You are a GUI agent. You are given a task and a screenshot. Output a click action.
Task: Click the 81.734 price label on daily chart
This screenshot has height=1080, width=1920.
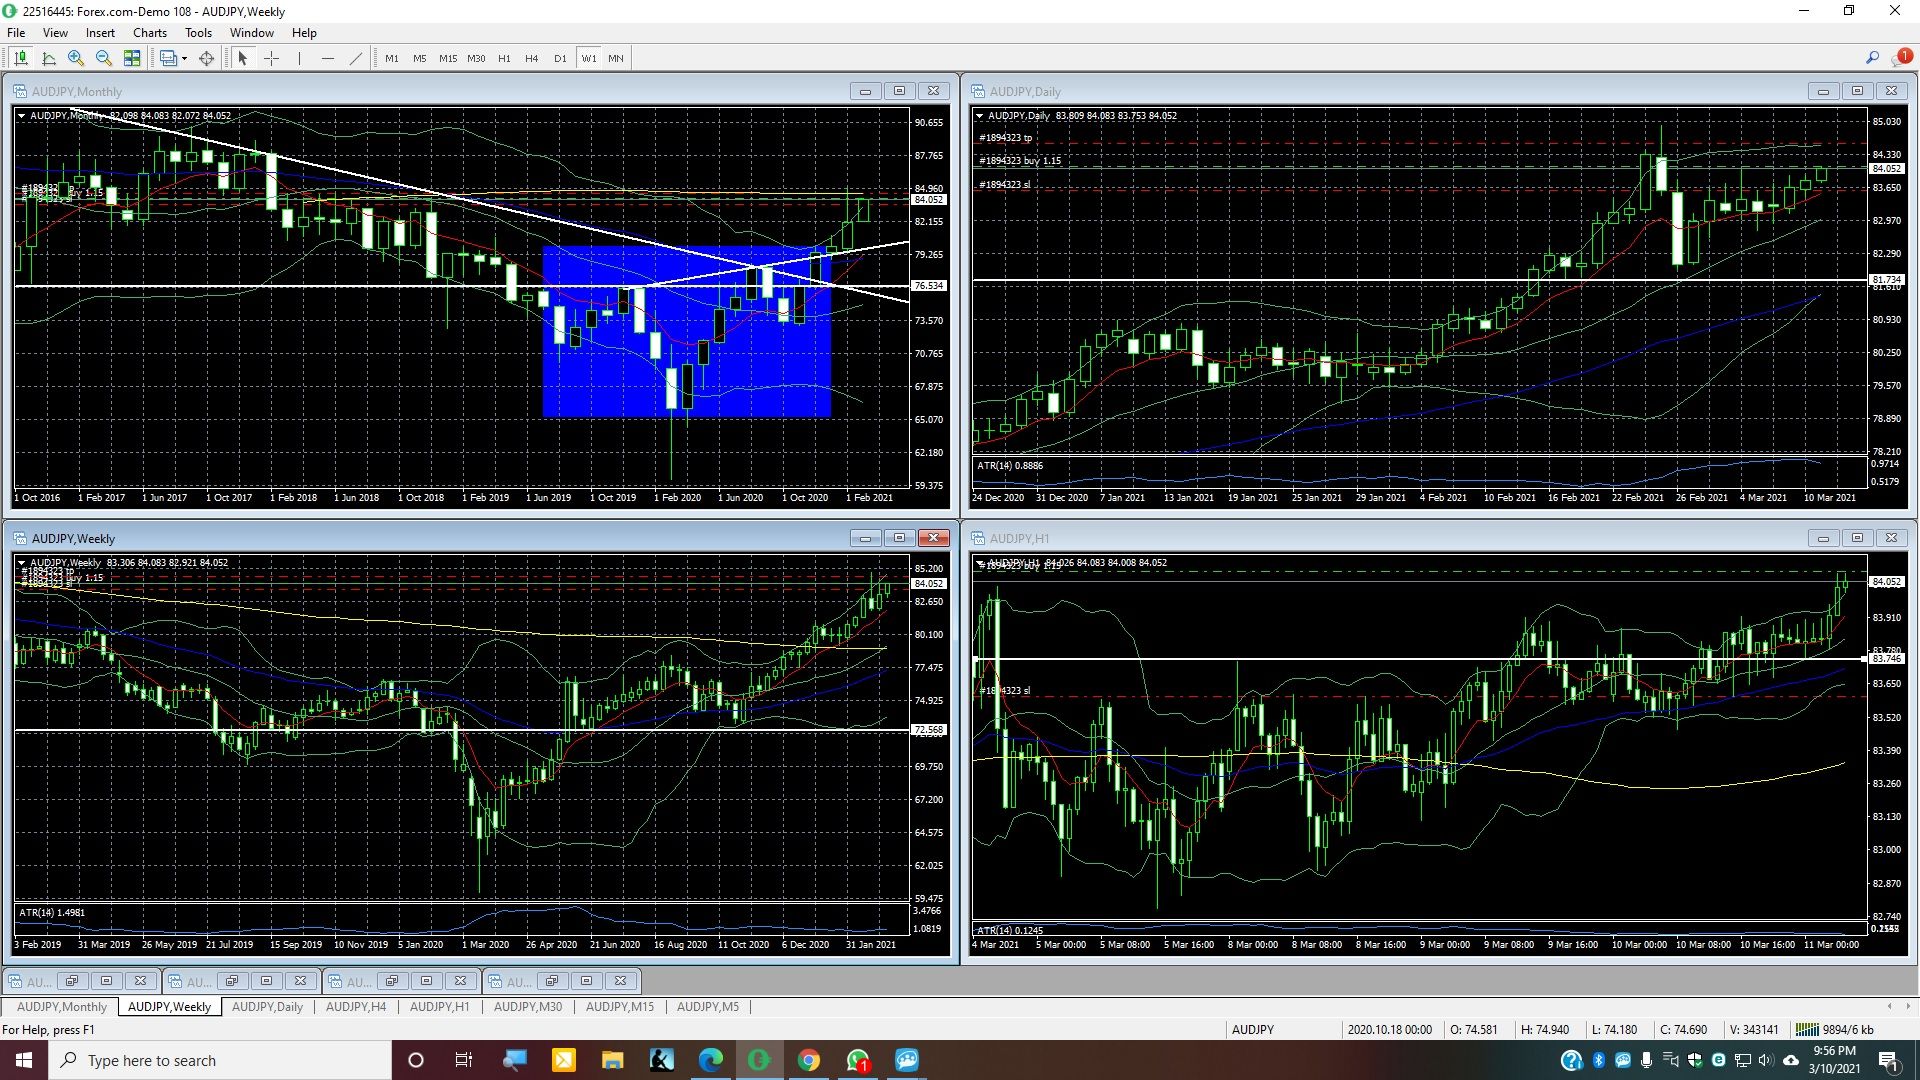coord(1887,280)
